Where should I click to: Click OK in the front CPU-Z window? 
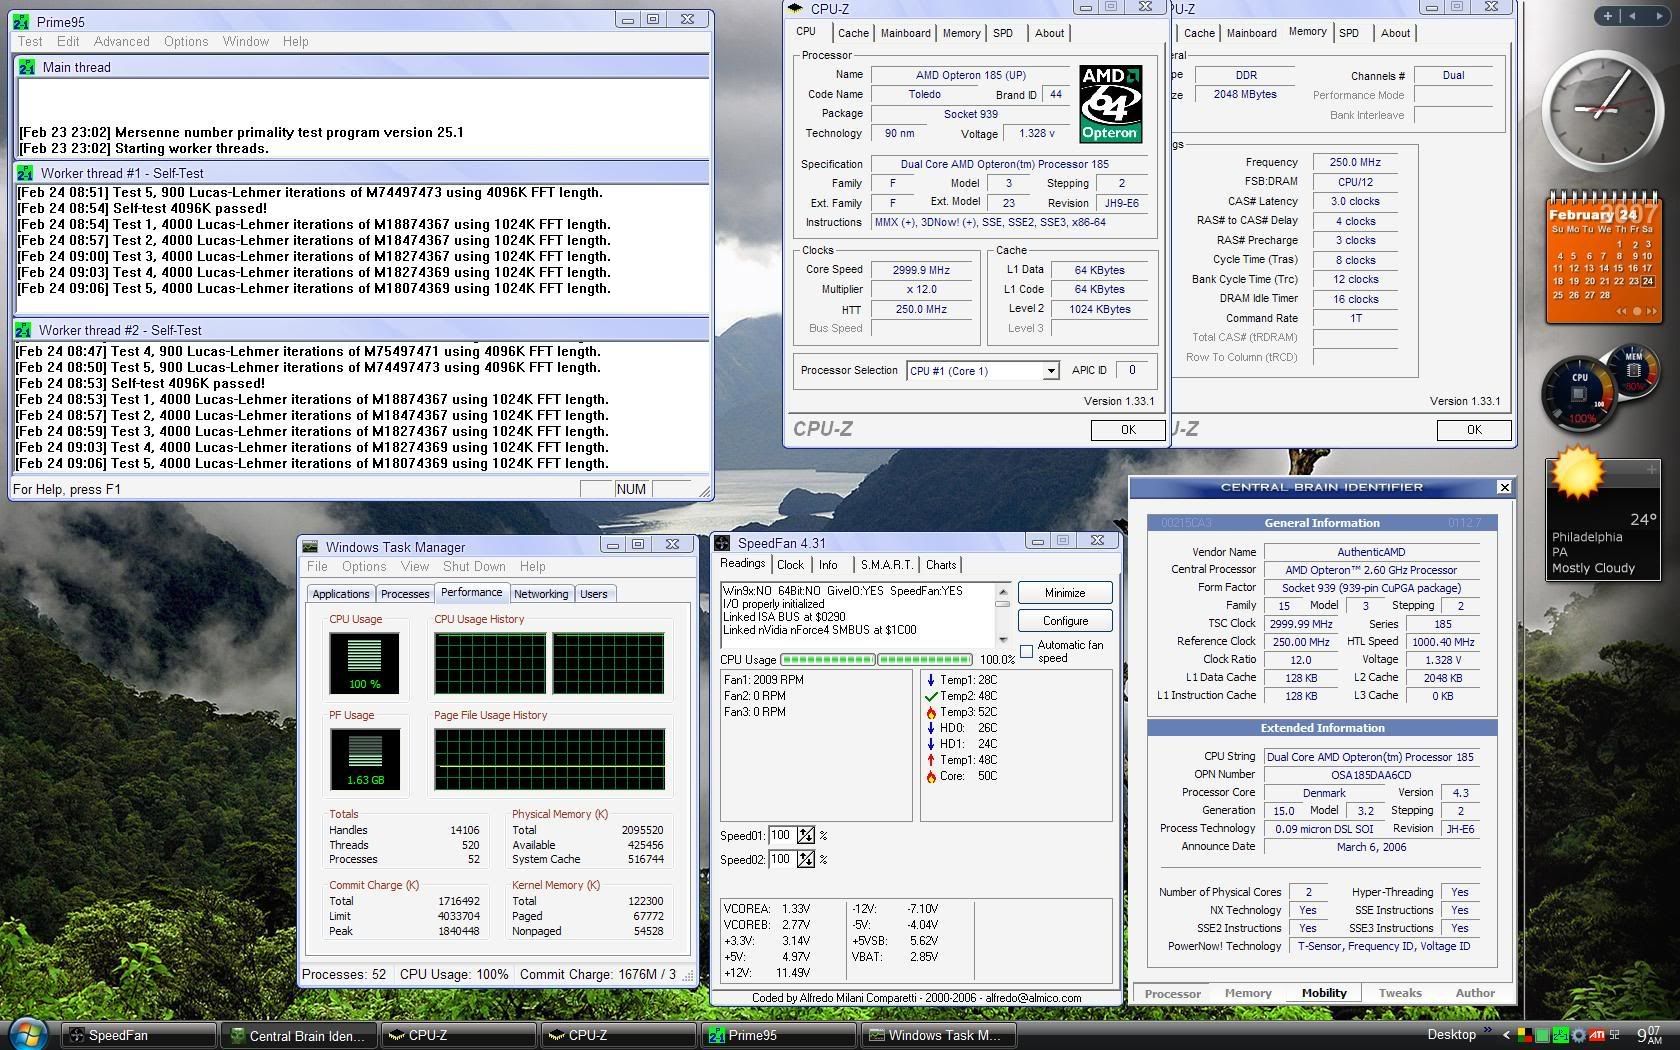(1128, 430)
